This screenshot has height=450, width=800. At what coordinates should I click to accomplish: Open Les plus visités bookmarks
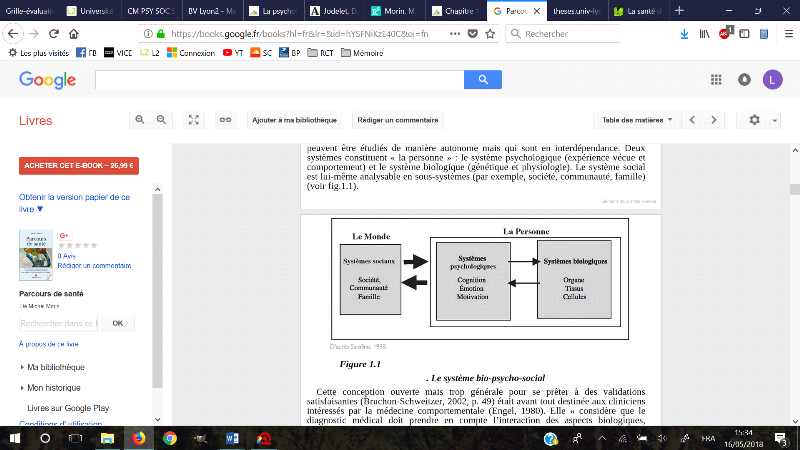pos(39,53)
